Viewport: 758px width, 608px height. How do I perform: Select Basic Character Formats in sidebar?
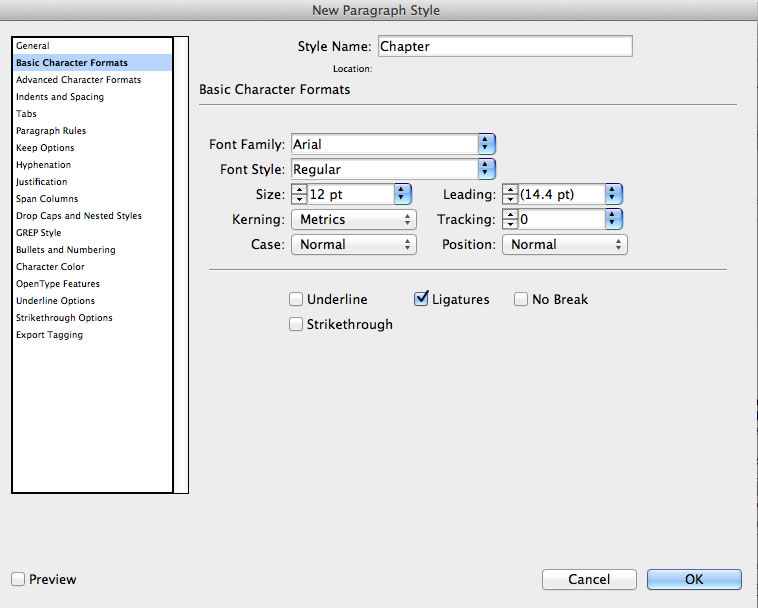92,63
